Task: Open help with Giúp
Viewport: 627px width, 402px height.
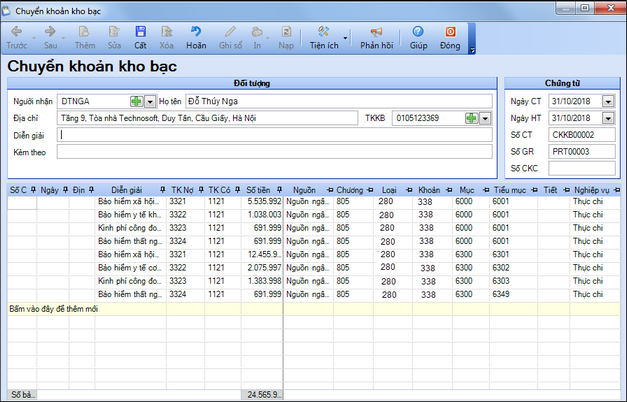Action: 418,38
